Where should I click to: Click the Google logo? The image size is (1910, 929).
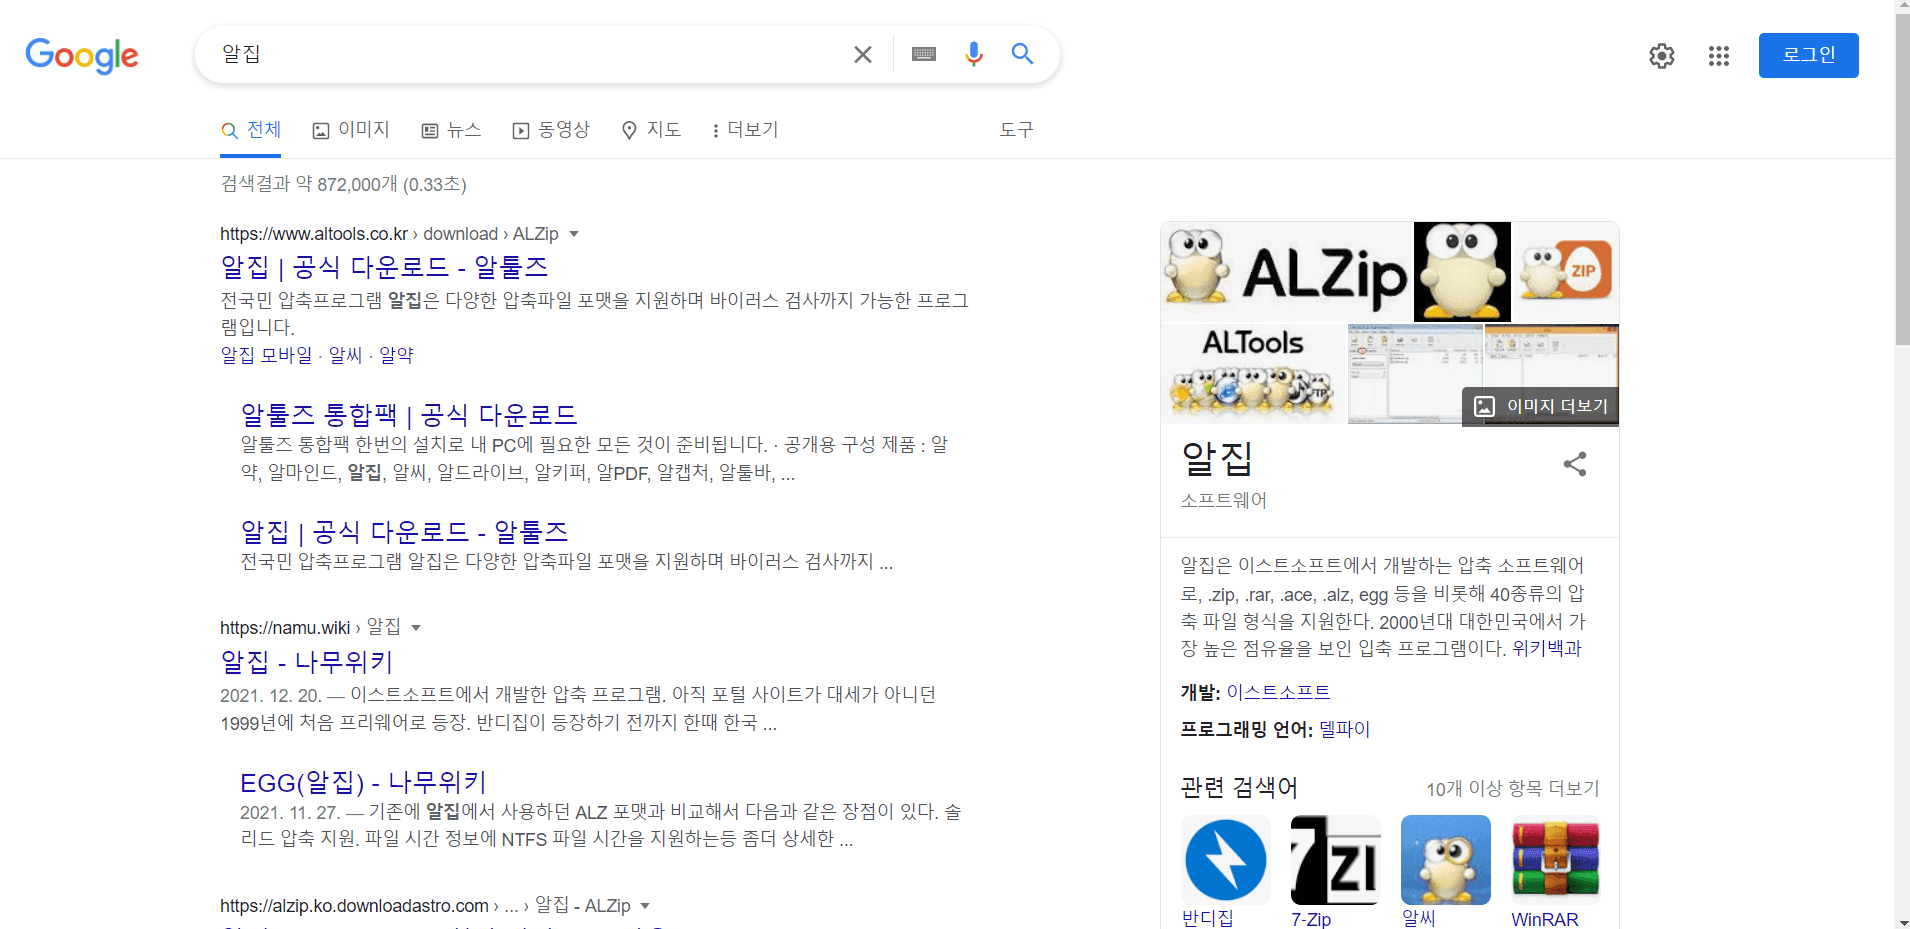82,56
